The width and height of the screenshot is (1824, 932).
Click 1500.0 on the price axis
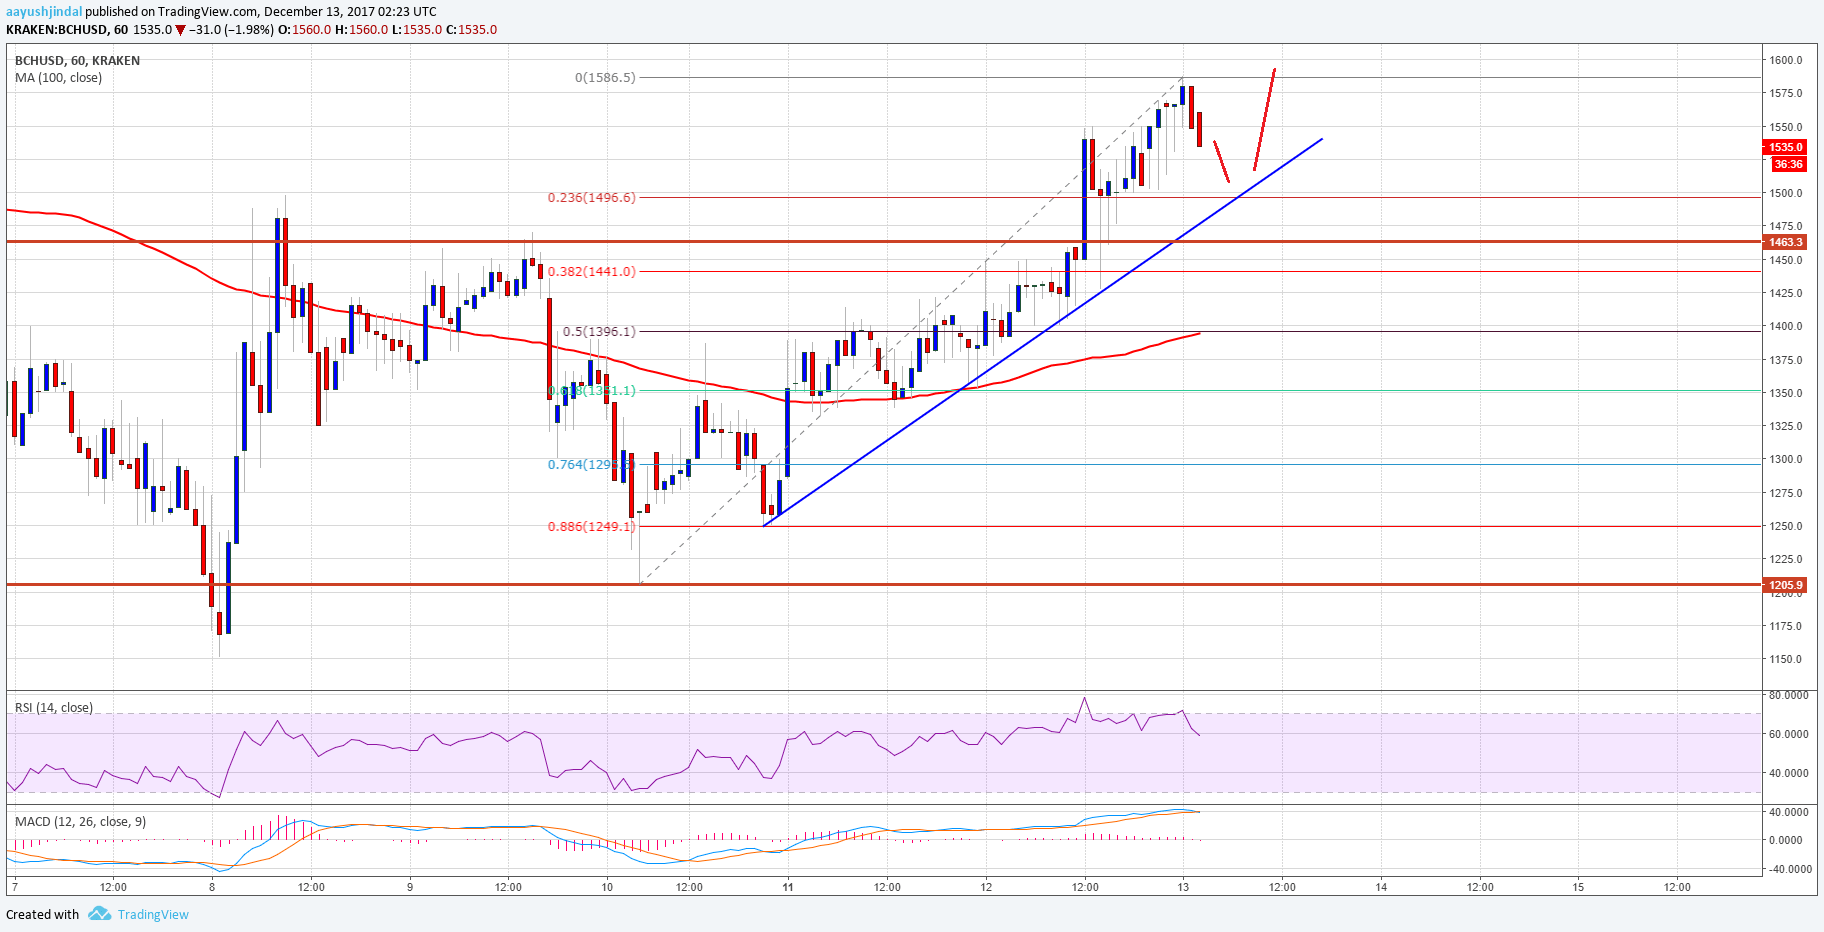pyautogui.click(x=1786, y=193)
